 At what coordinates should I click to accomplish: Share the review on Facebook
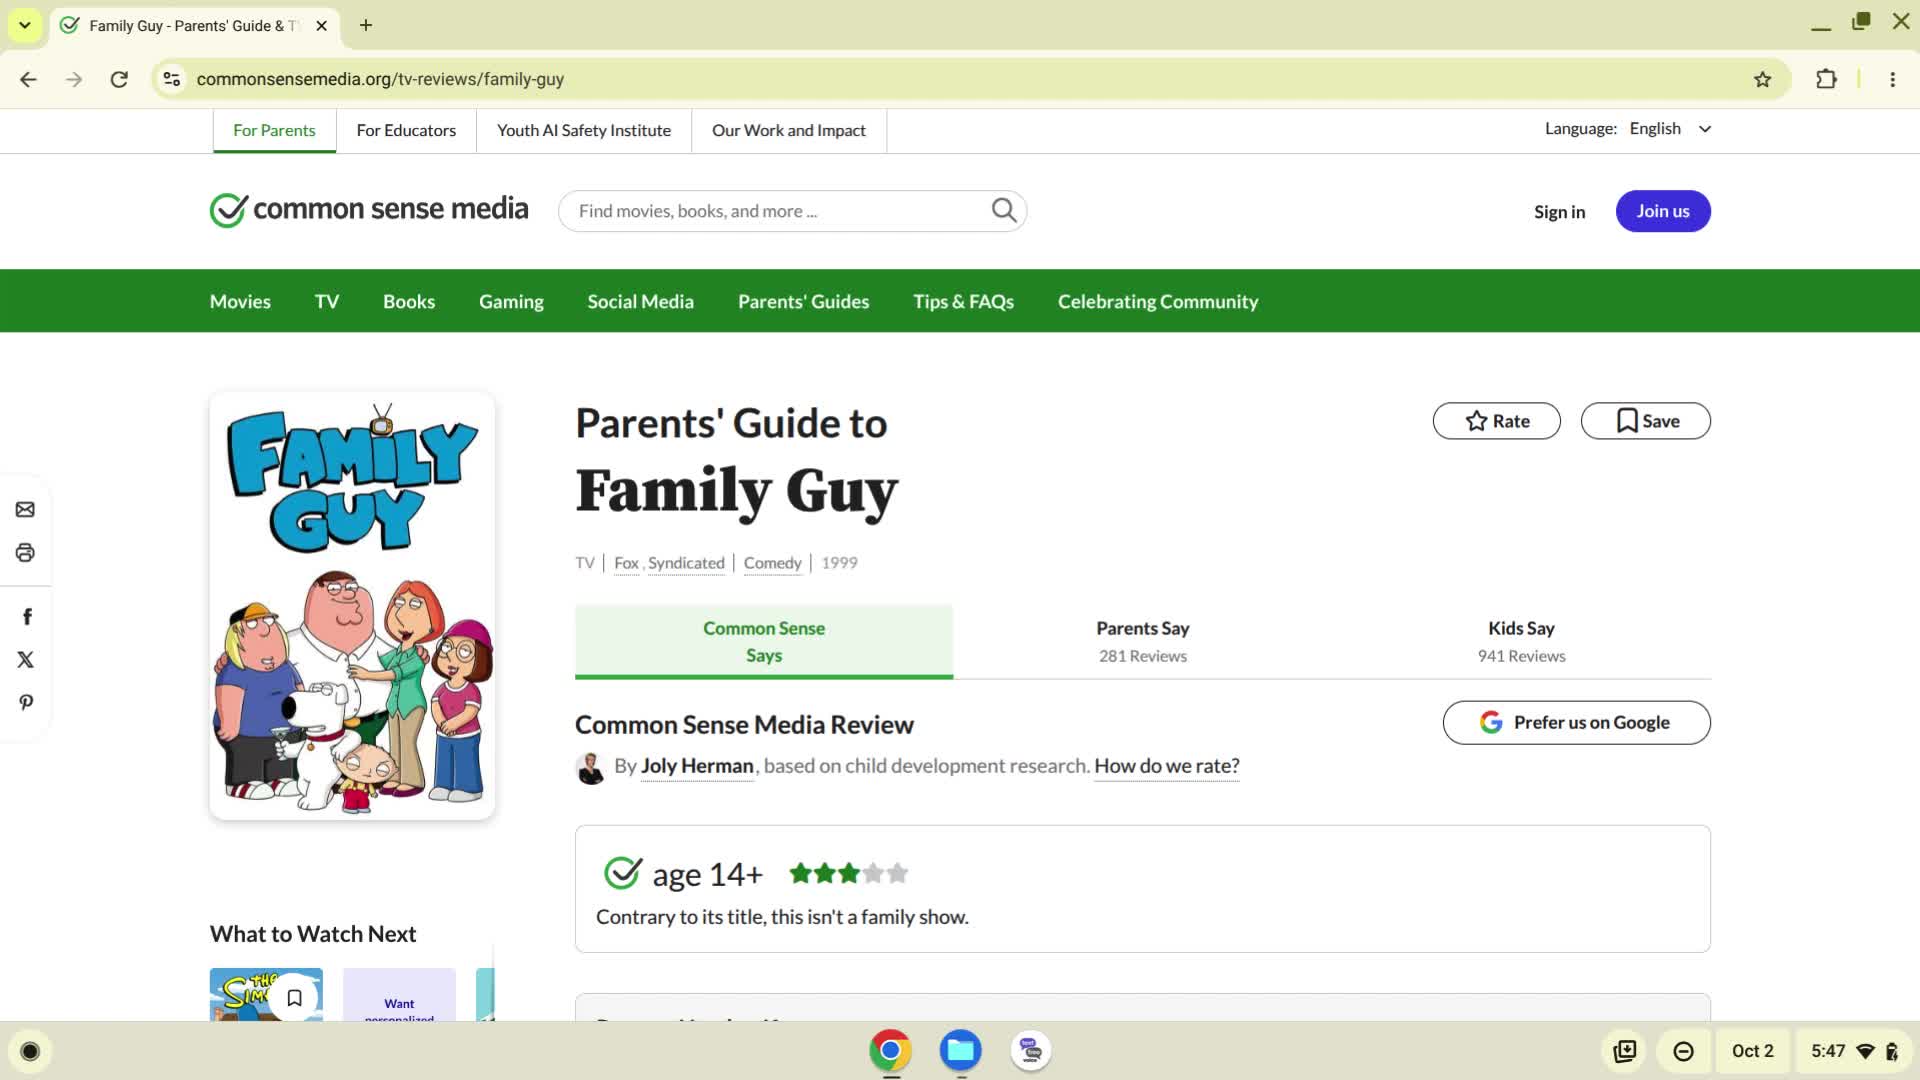point(27,616)
